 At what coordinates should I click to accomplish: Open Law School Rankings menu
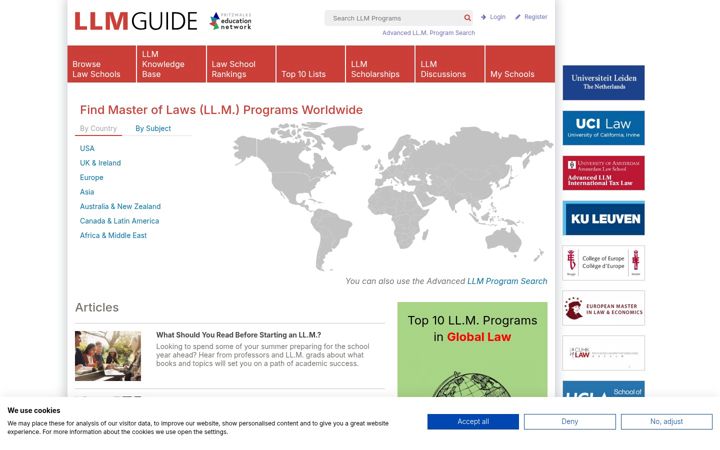(241, 64)
